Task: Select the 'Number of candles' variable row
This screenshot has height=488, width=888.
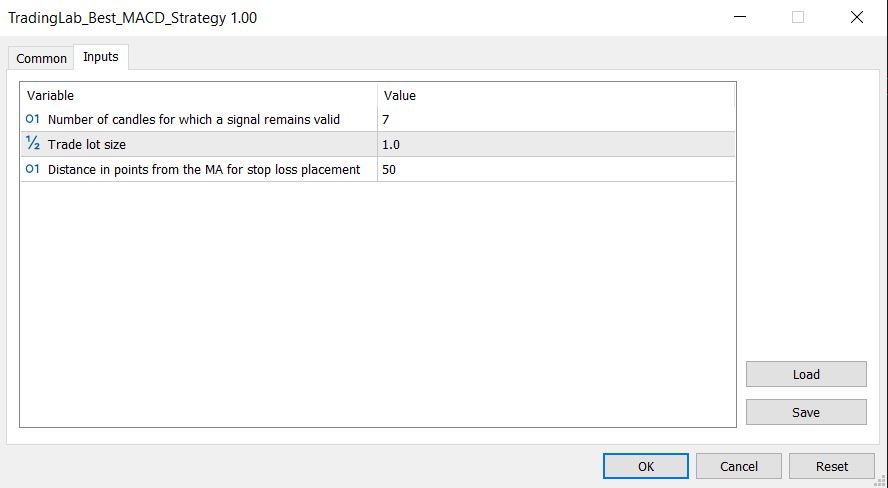Action: click(194, 120)
